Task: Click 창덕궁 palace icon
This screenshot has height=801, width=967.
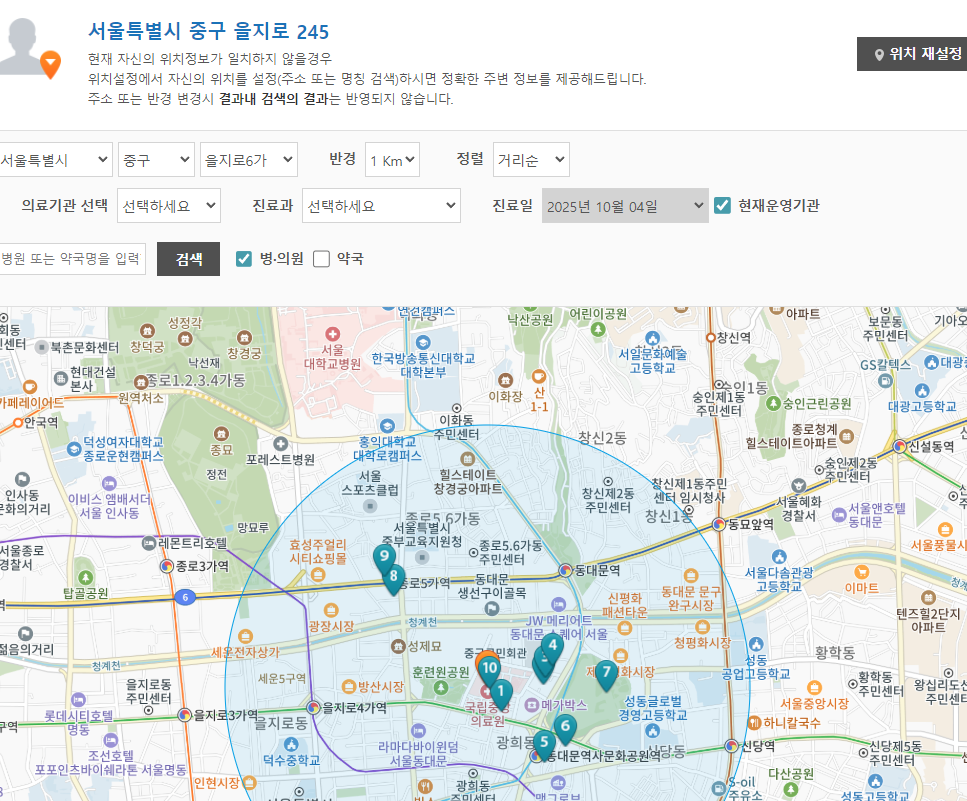Action: tap(147, 331)
